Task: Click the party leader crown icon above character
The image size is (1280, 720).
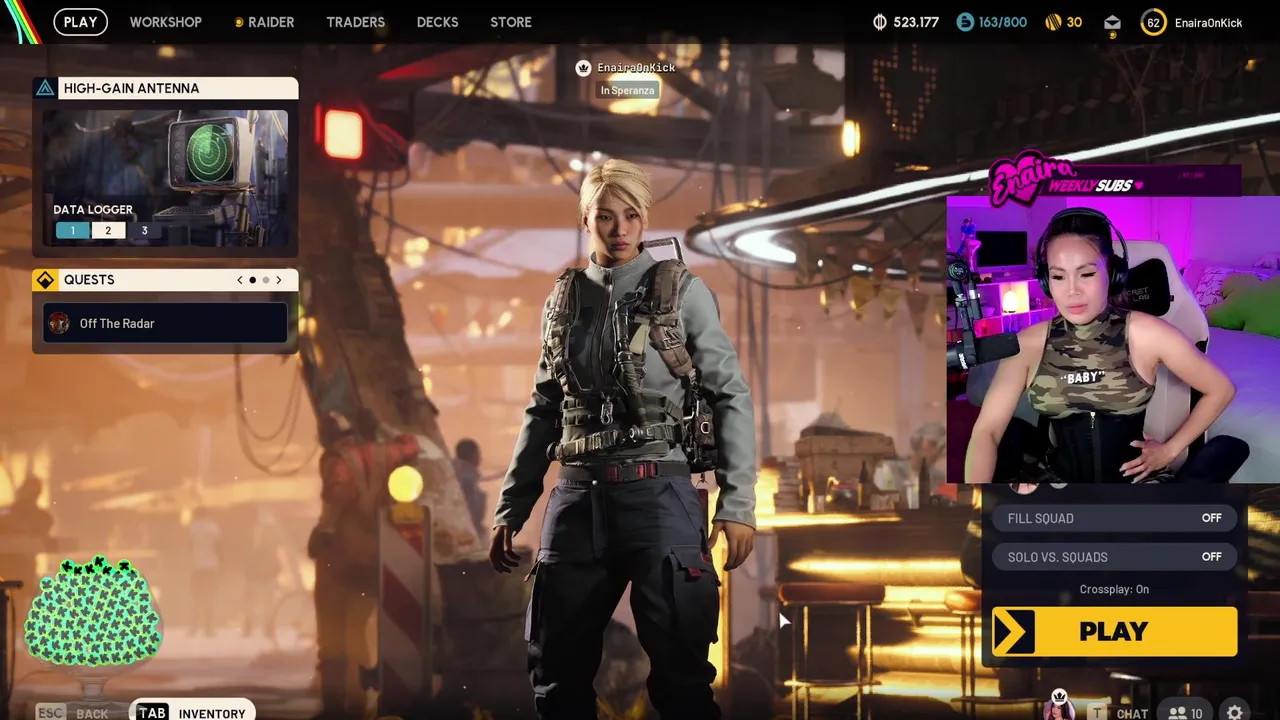Action: click(x=583, y=68)
